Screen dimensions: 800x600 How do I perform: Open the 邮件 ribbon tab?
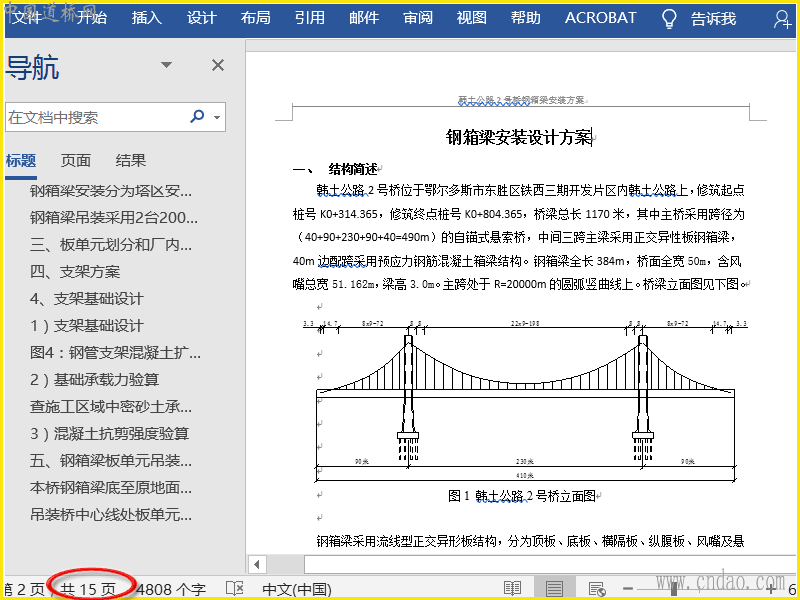pos(364,18)
